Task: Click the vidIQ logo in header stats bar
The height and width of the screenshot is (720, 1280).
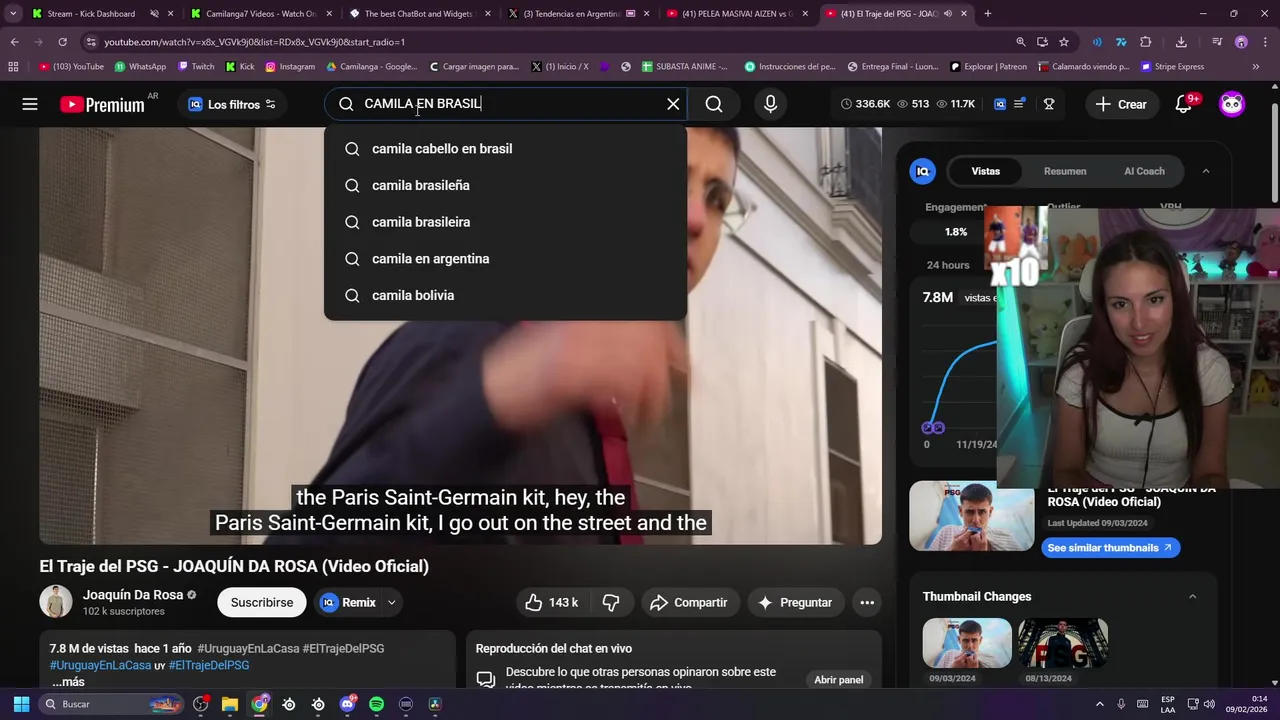Action: point(1000,104)
